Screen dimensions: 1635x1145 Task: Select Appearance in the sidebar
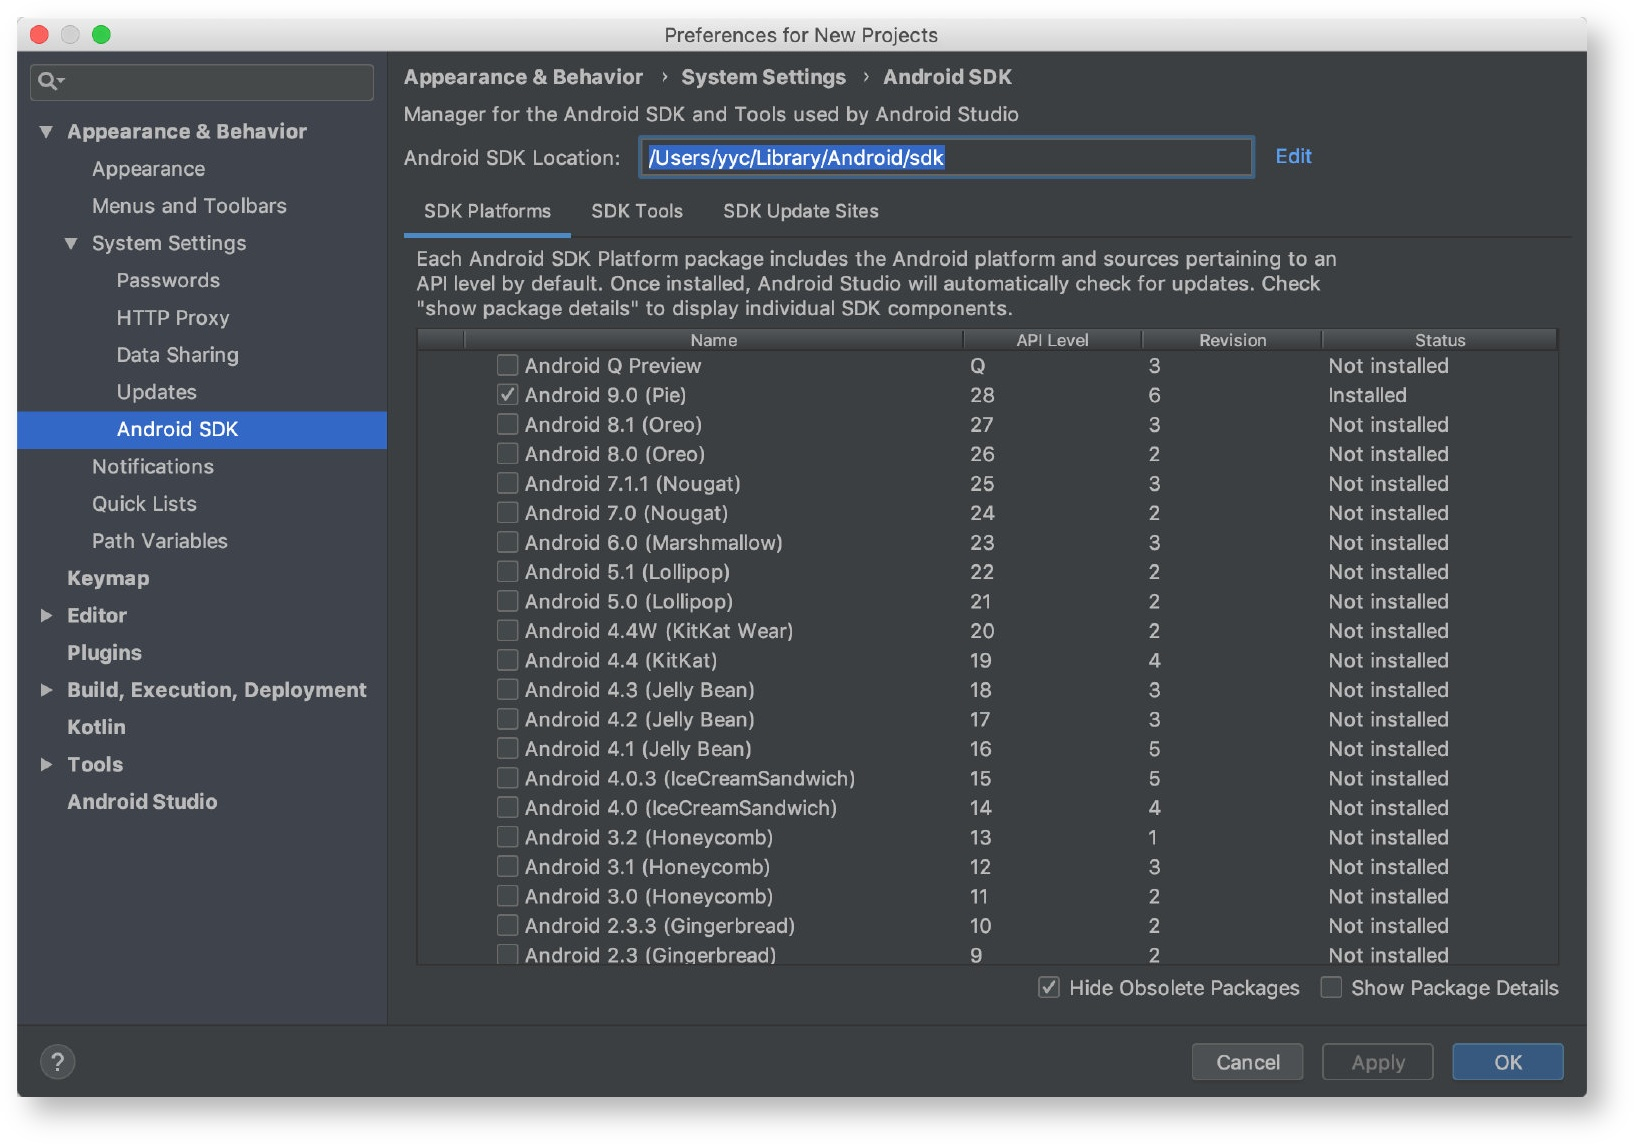pos(149,169)
